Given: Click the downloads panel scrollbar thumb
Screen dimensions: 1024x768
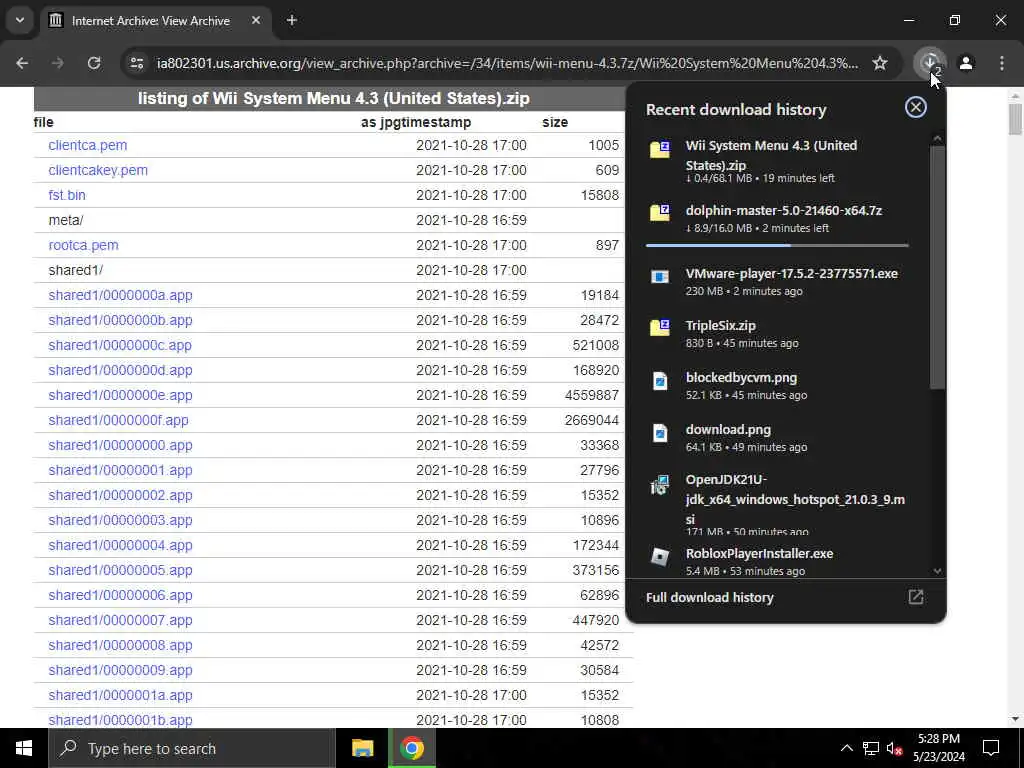Looking at the screenshot, I should point(937,267).
